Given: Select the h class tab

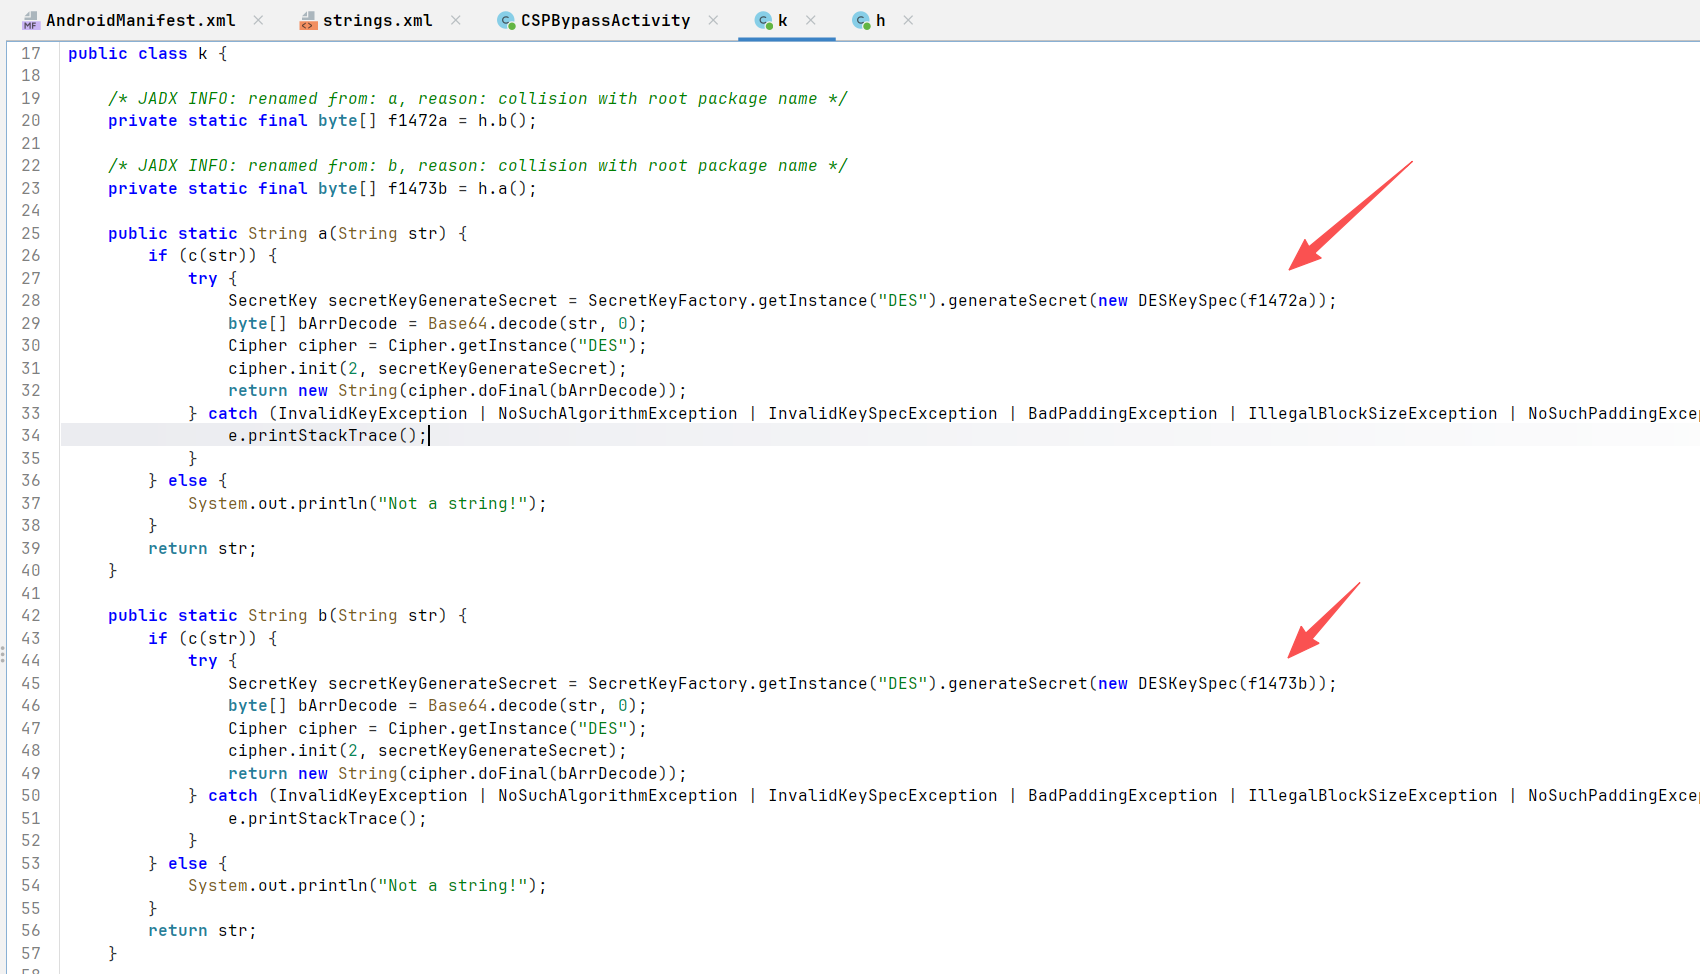Looking at the screenshot, I should click(880, 21).
